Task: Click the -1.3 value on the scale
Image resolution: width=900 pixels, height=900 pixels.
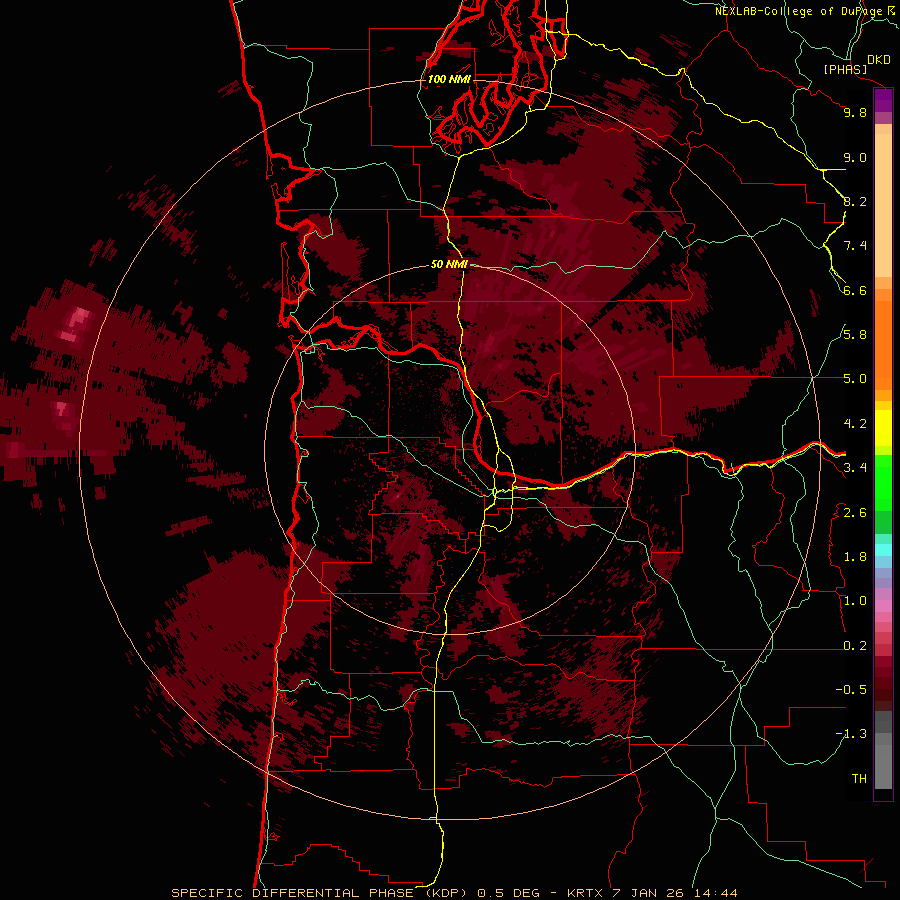Action: coord(851,734)
